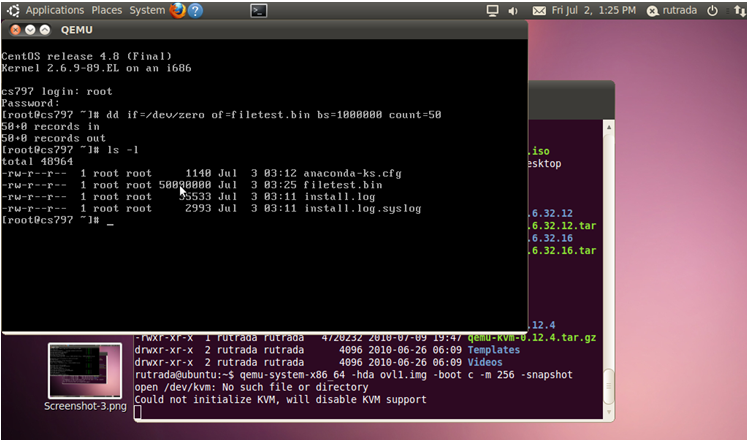747x440 pixels.
Task: Click the 'cs797 login: root' line
Action: [x=57, y=91]
